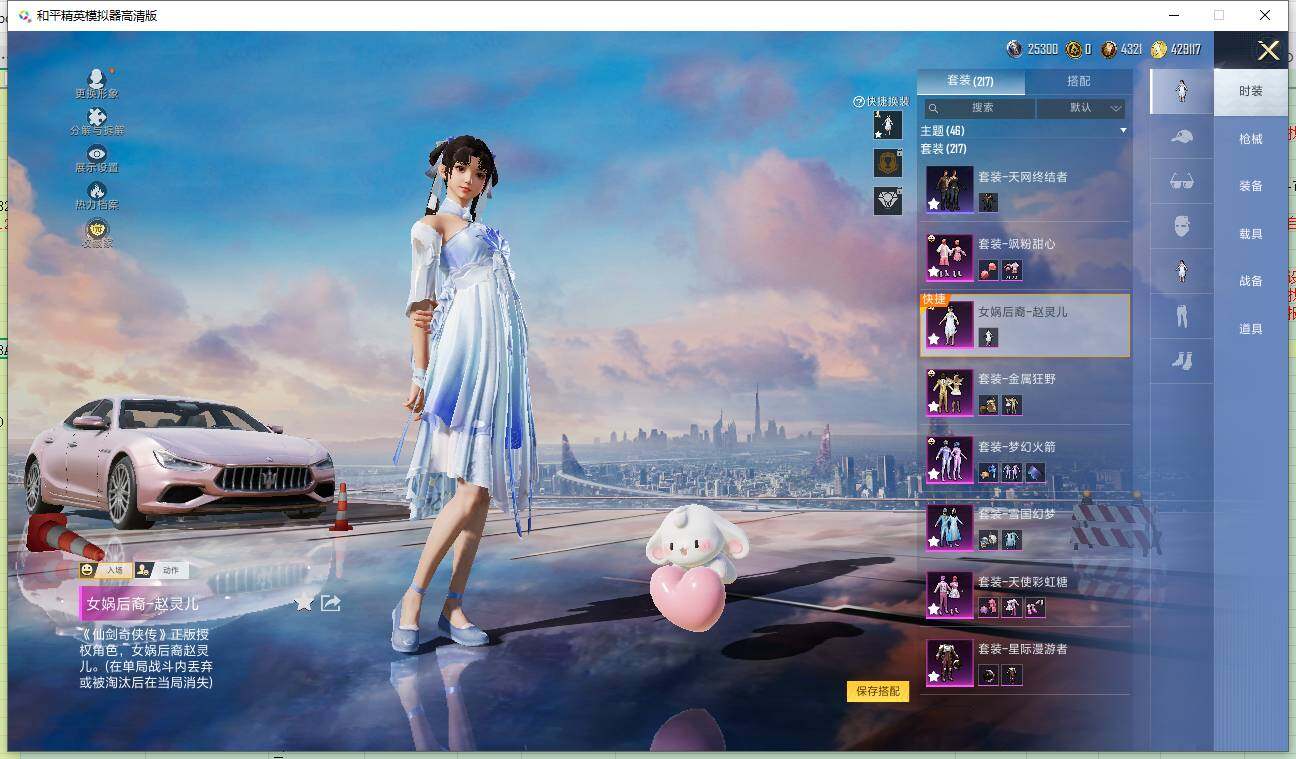Select the face mask category icon
The height and width of the screenshot is (759, 1296).
(x=1181, y=226)
